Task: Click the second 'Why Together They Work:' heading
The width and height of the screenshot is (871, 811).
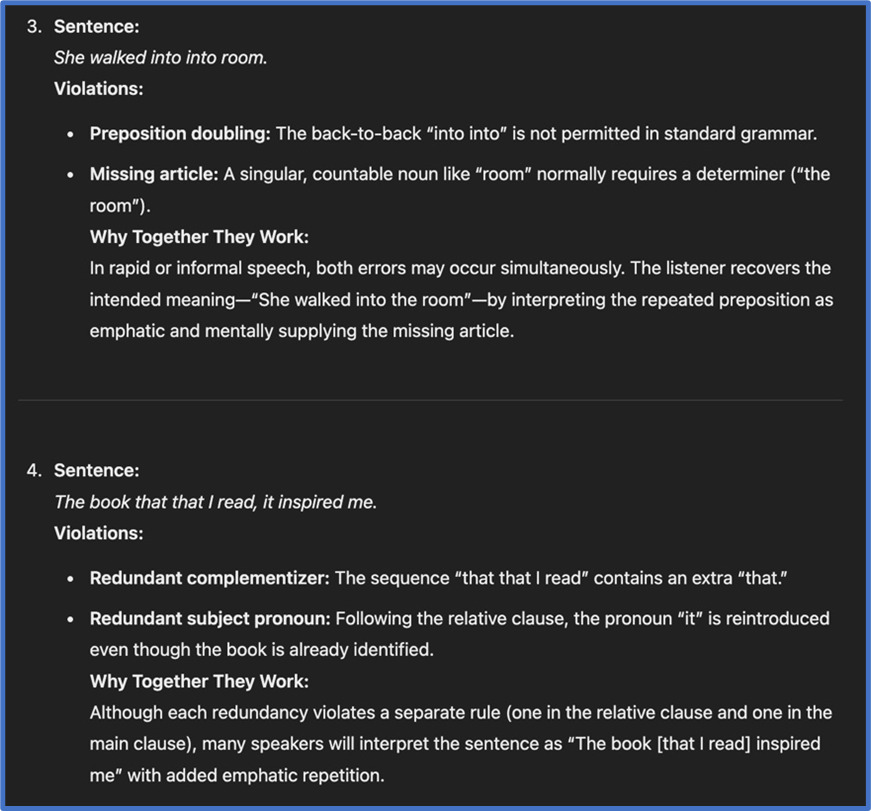Action: 199,681
